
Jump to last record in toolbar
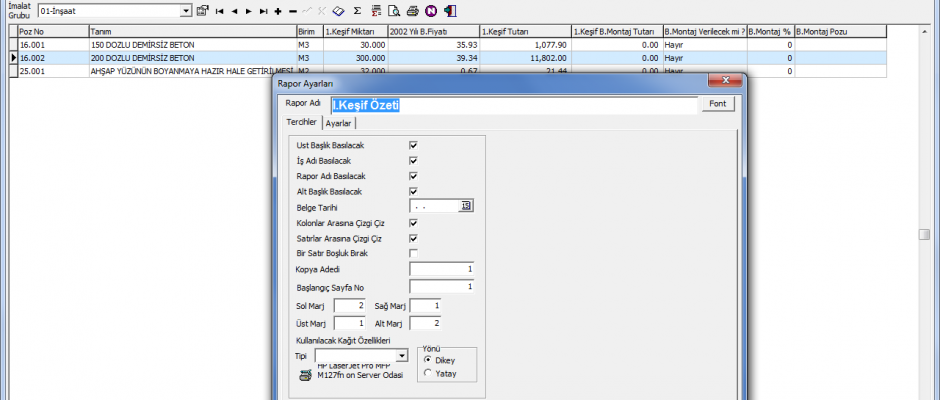click(x=262, y=11)
